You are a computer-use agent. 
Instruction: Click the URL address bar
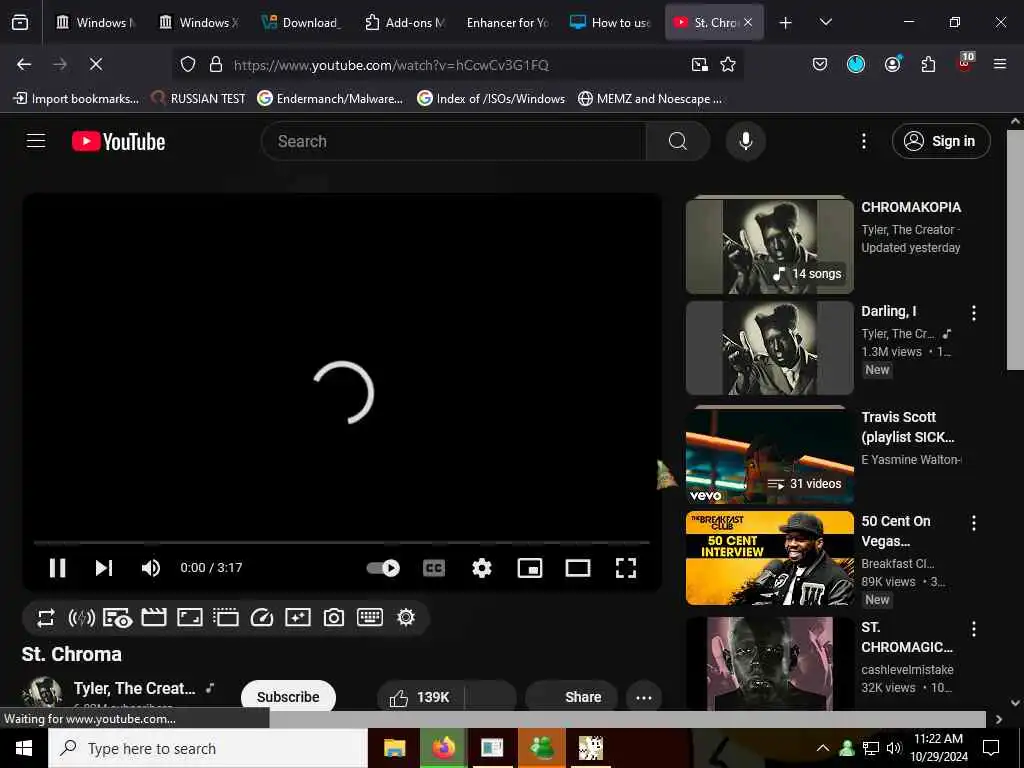[456, 65]
